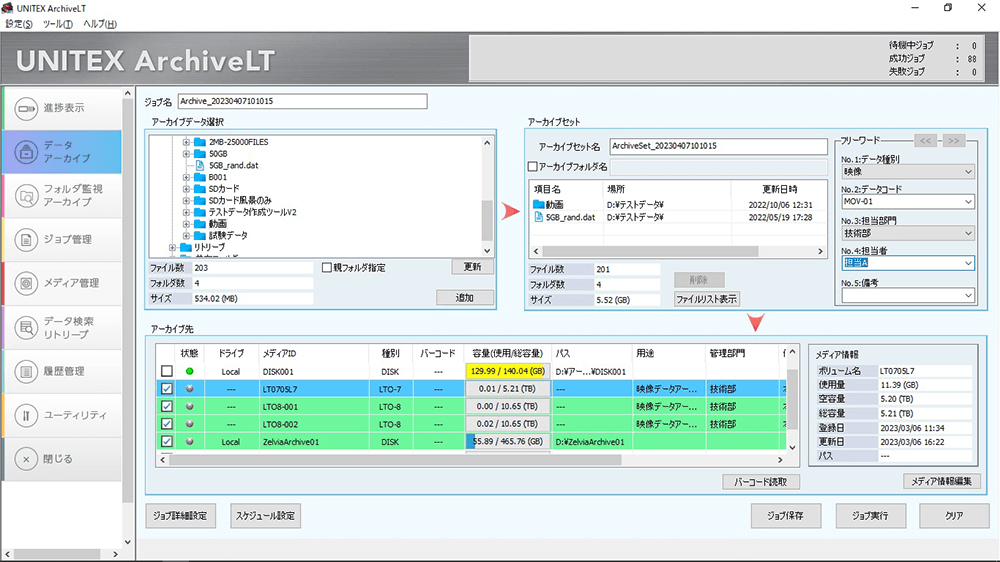Click the クリア button
This screenshot has height=562, width=1000.
coord(954,515)
